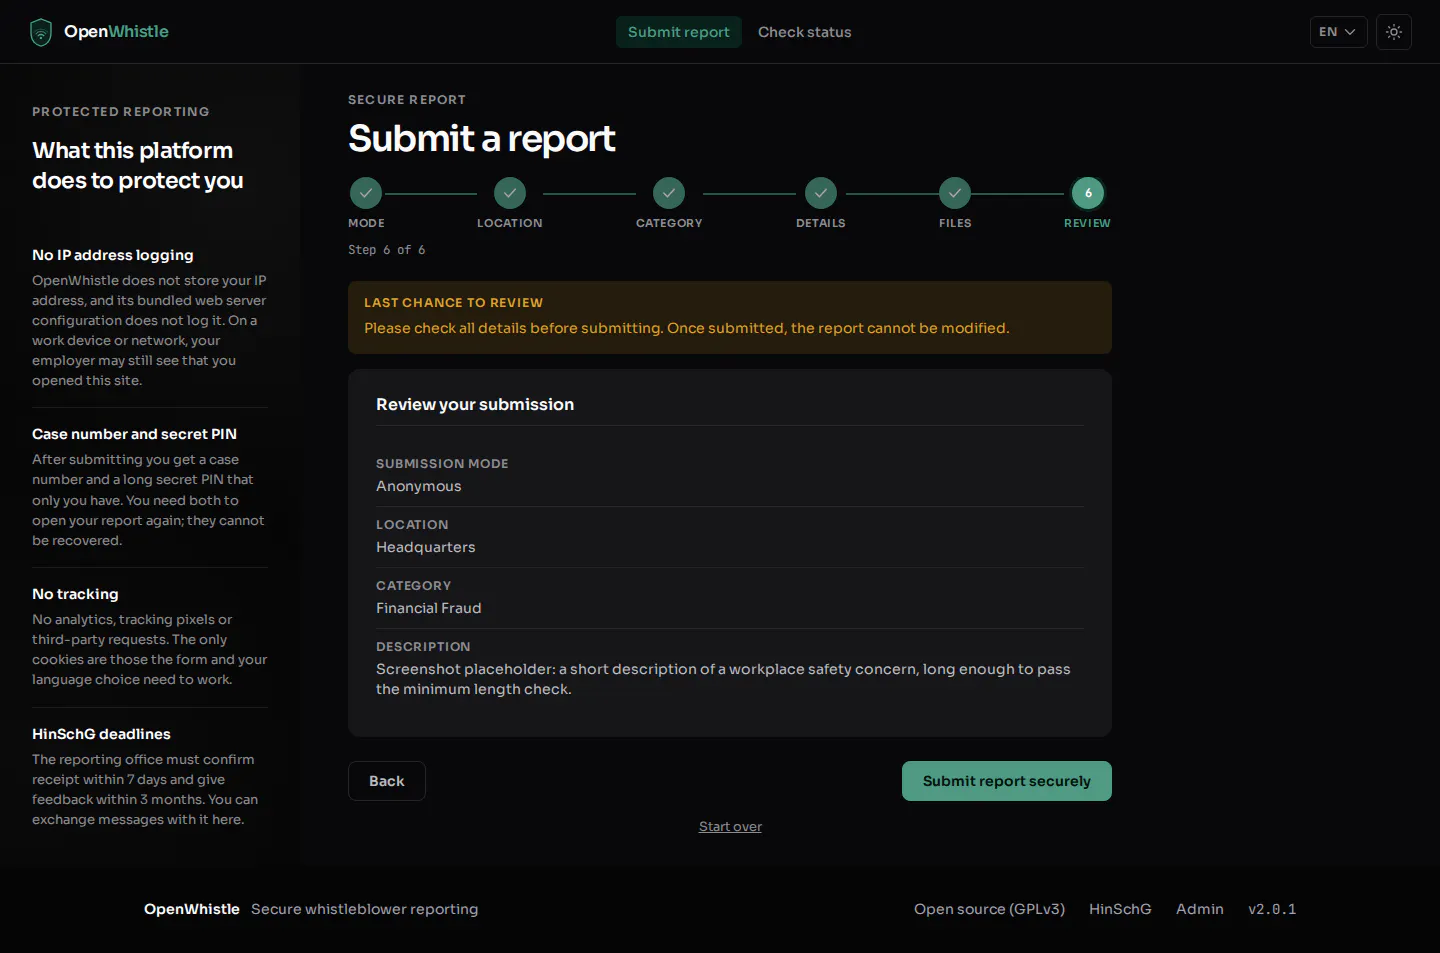
Task: Click the SUBMISSION MODE field label
Action: click(x=442, y=464)
